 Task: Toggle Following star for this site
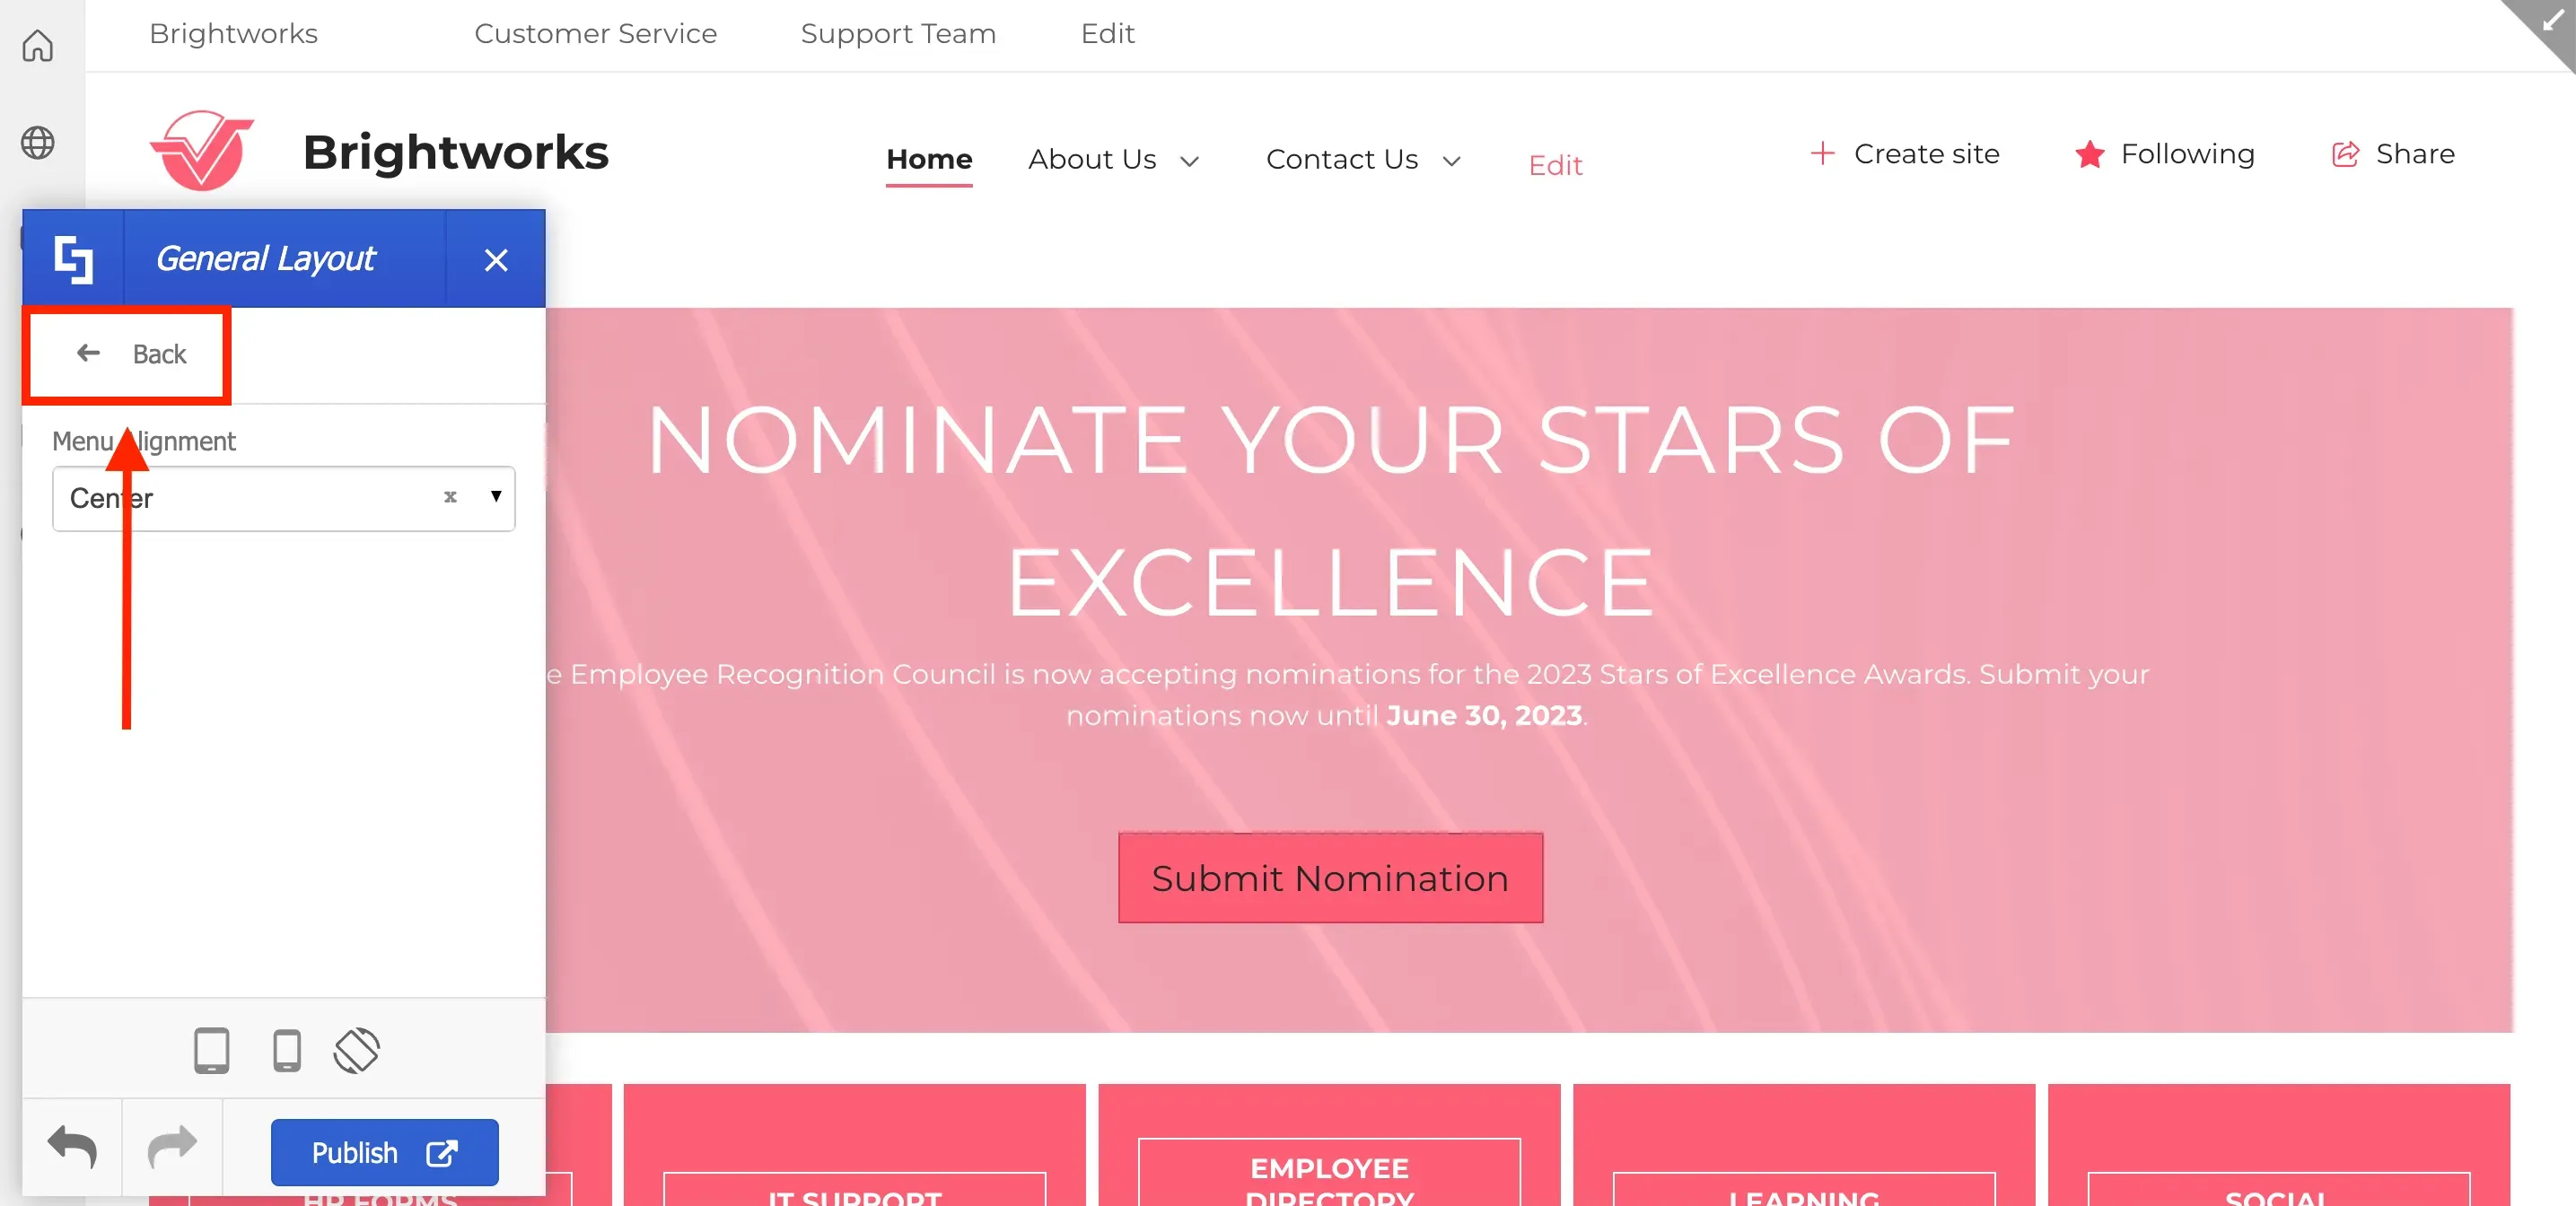[2089, 154]
